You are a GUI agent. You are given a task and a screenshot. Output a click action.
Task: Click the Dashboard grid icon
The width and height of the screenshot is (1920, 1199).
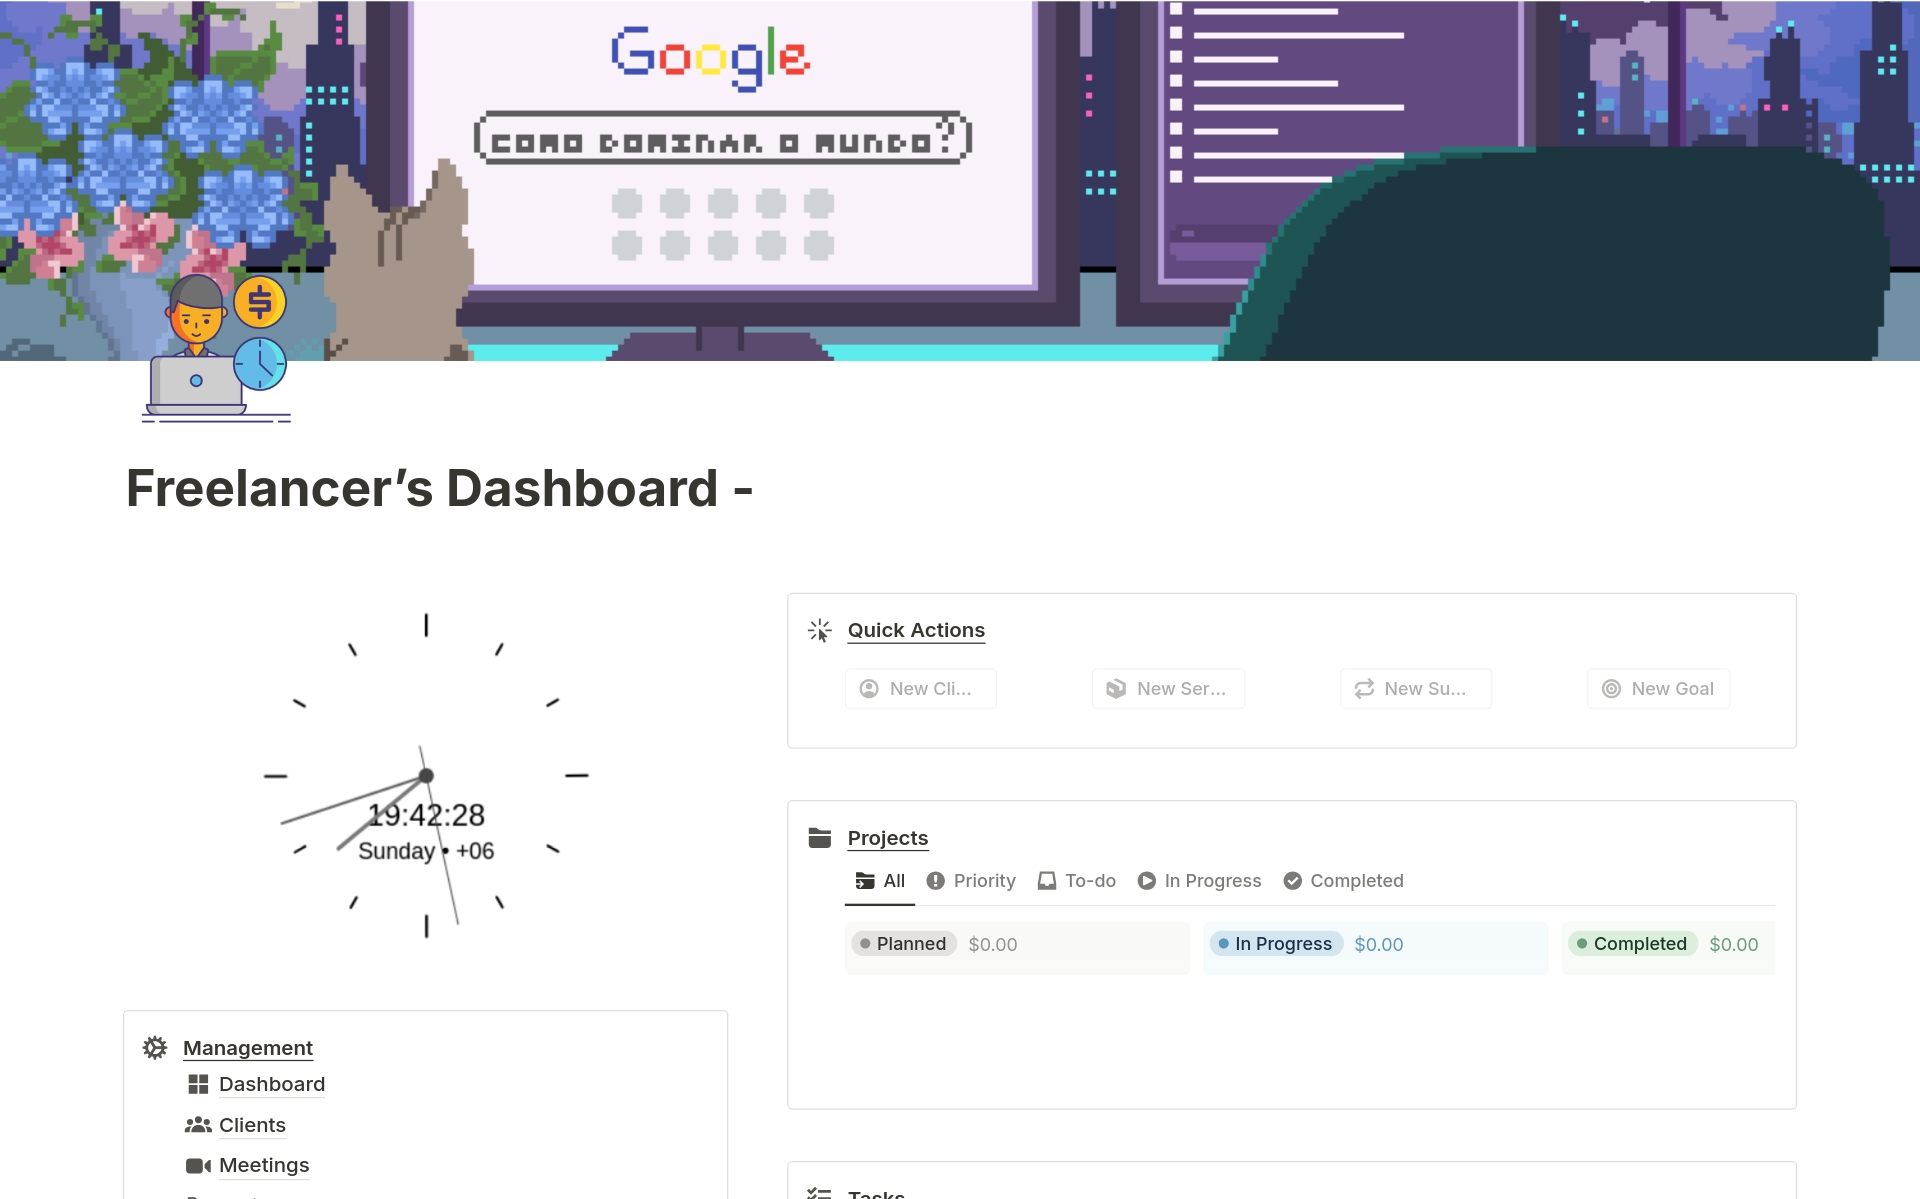(198, 1084)
